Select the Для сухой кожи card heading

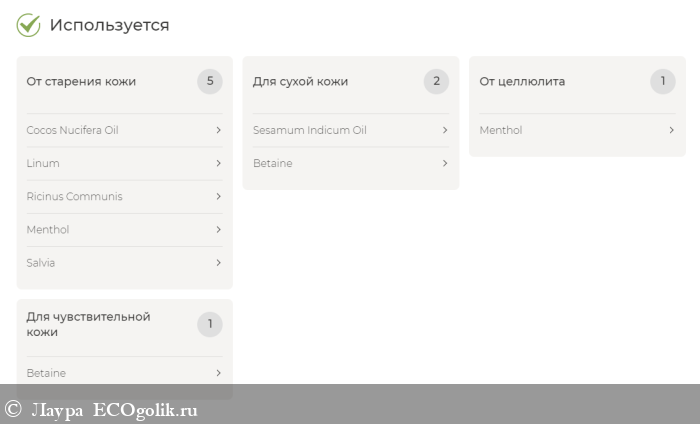pyautogui.click(x=300, y=82)
